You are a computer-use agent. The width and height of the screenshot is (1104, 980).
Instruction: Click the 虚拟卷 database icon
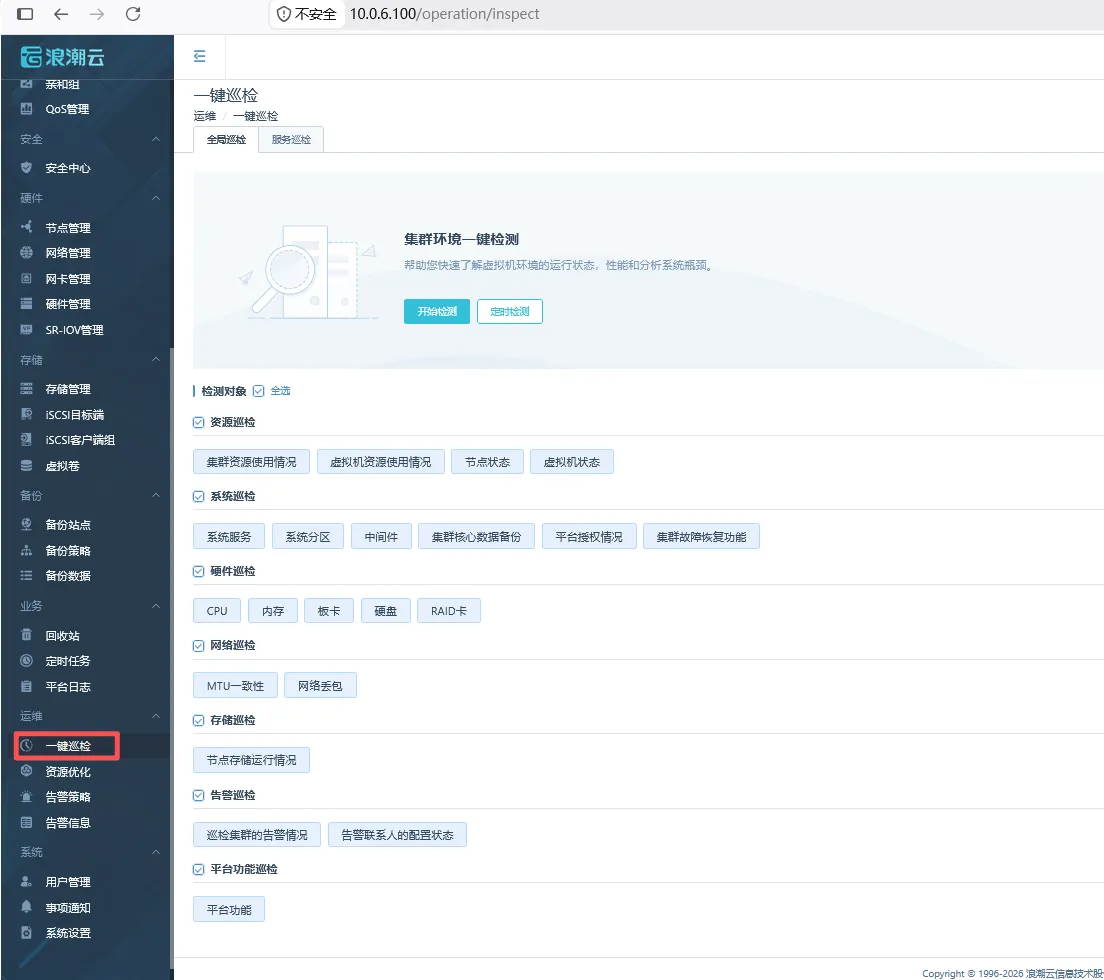click(26, 465)
